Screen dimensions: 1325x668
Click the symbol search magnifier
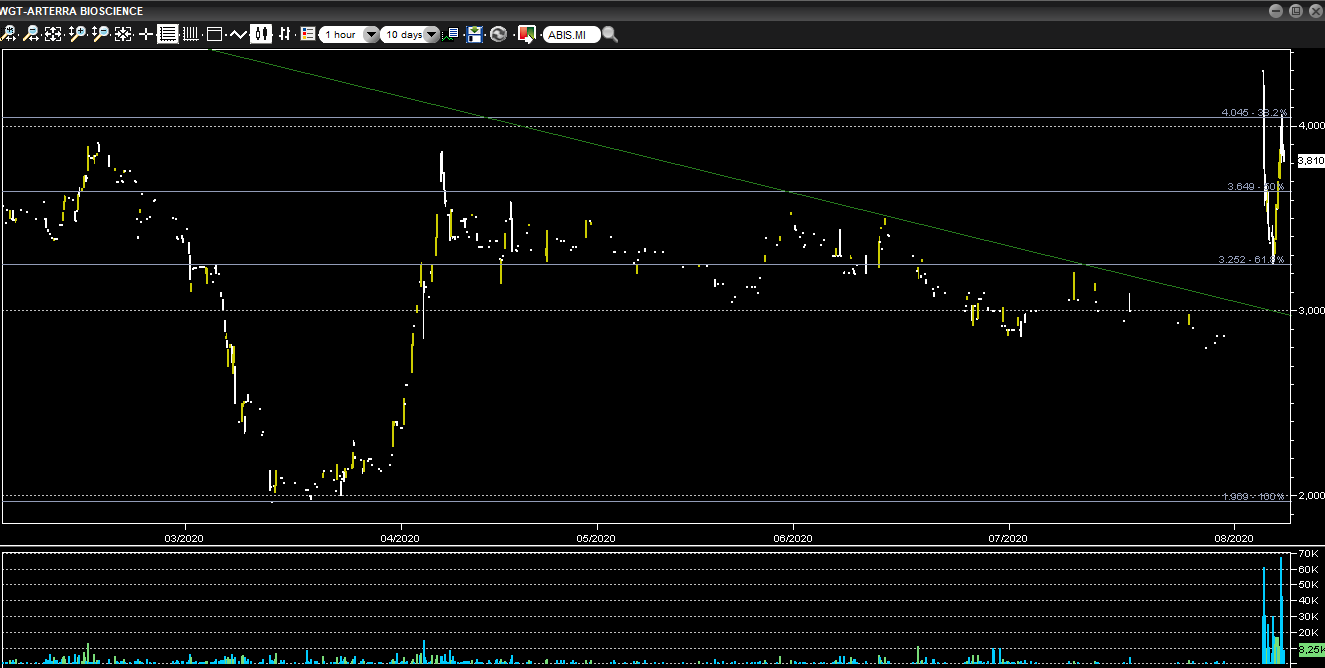[x=610, y=34]
